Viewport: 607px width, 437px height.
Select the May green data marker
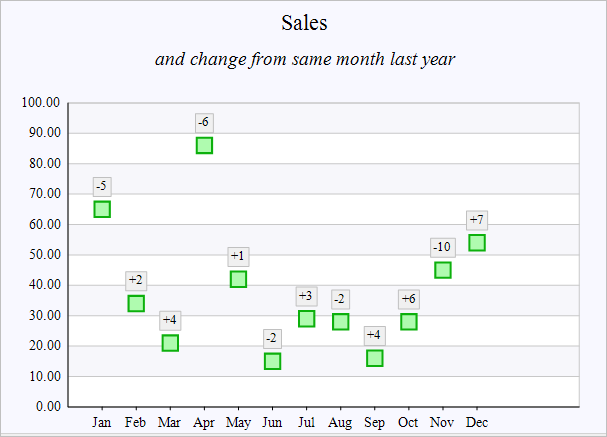tap(238, 279)
